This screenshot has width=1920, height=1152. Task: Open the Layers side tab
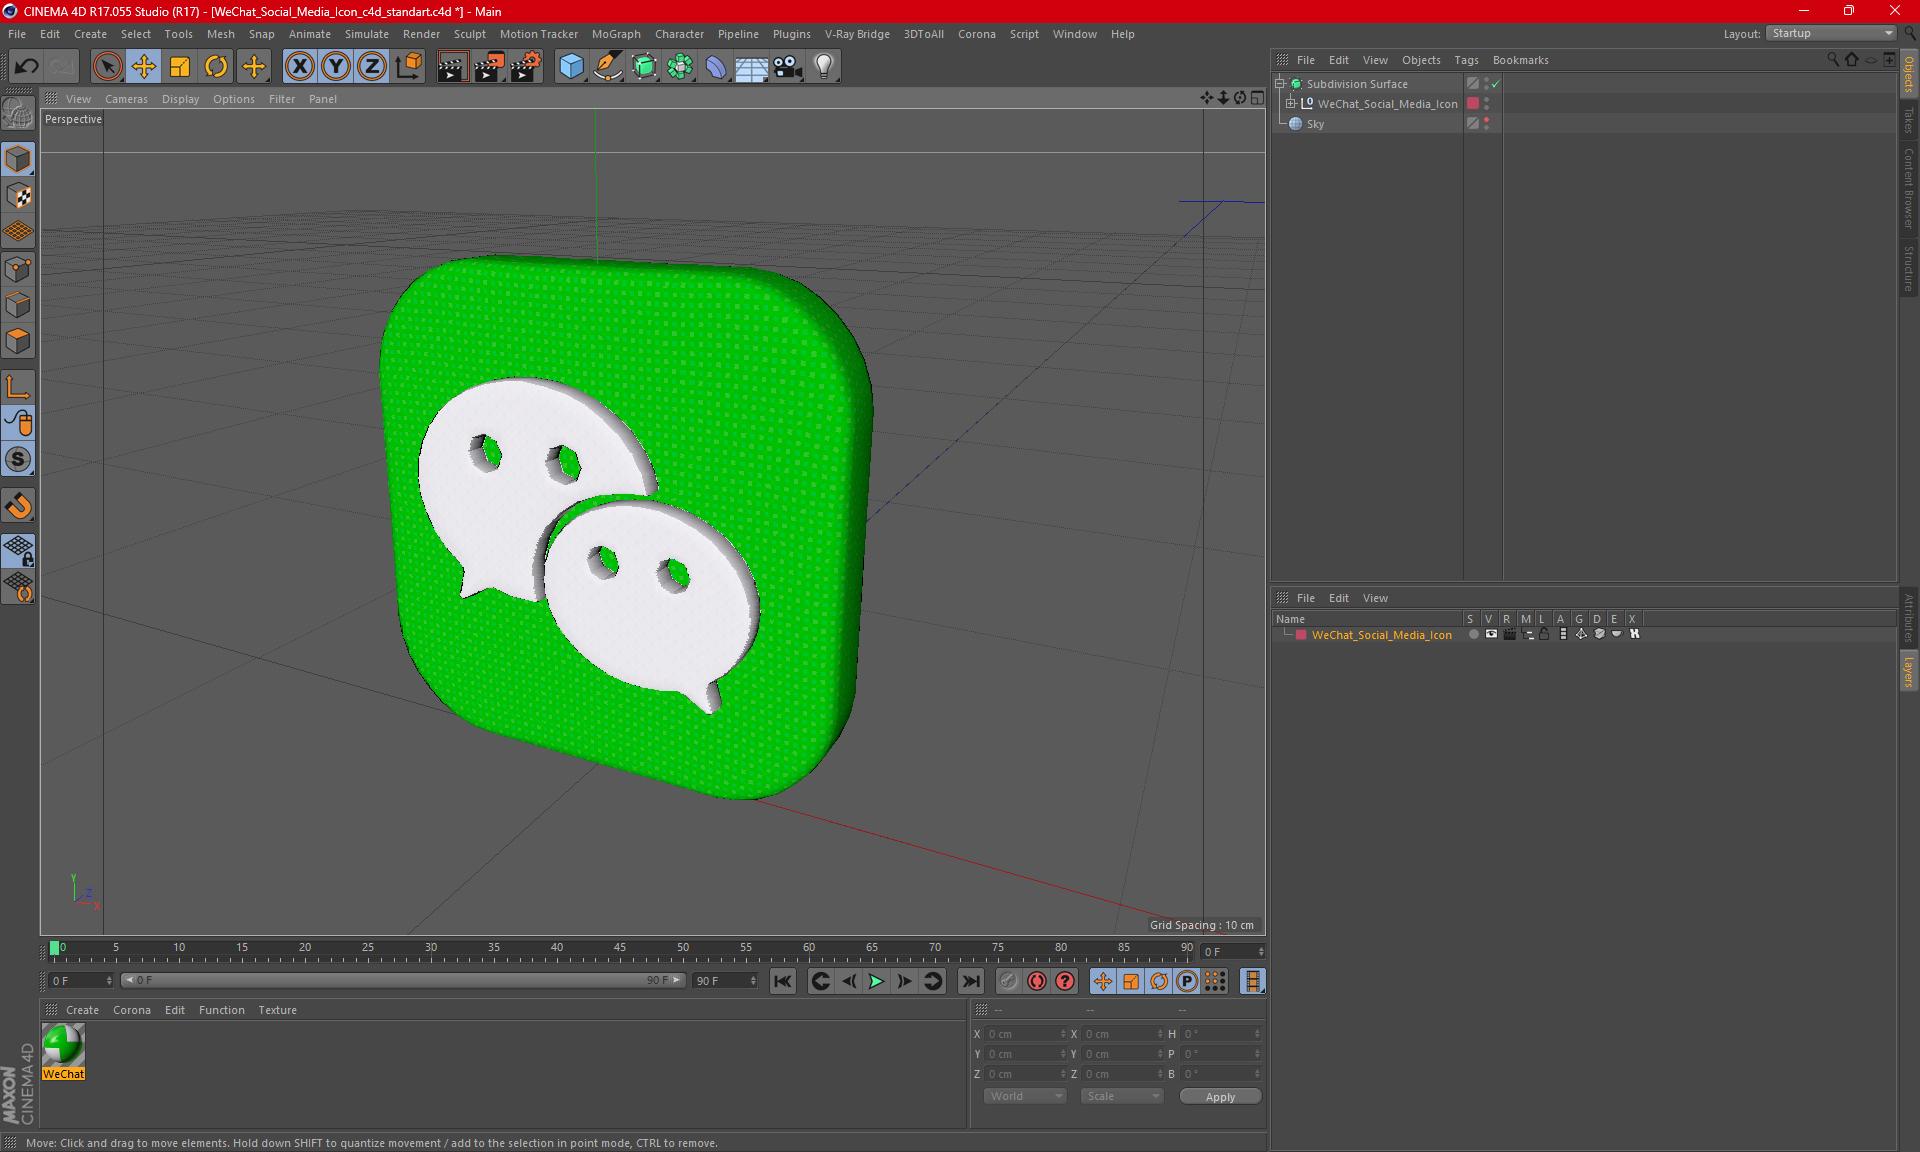point(1909,671)
